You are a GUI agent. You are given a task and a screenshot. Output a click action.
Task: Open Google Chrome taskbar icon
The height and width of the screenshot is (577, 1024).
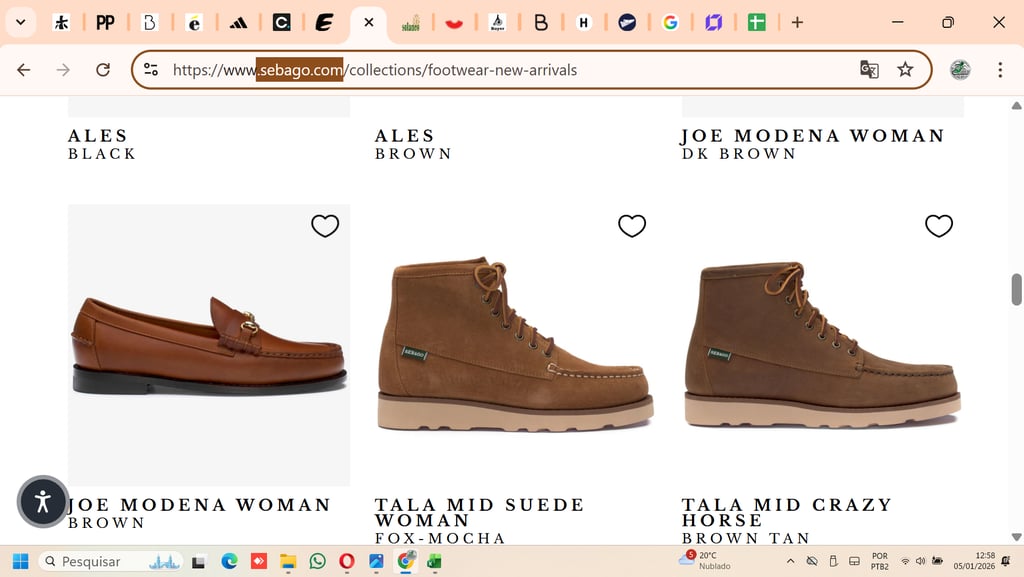(x=406, y=561)
